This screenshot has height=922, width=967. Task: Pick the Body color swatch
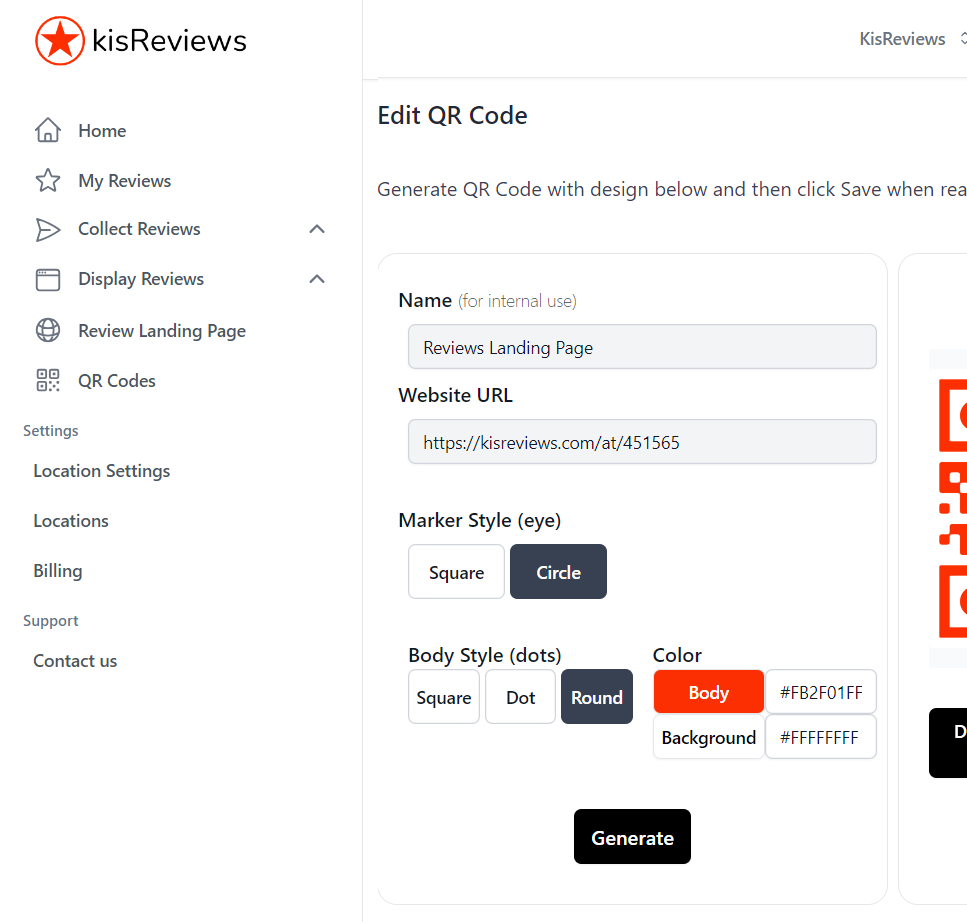pyautogui.click(x=709, y=692)
